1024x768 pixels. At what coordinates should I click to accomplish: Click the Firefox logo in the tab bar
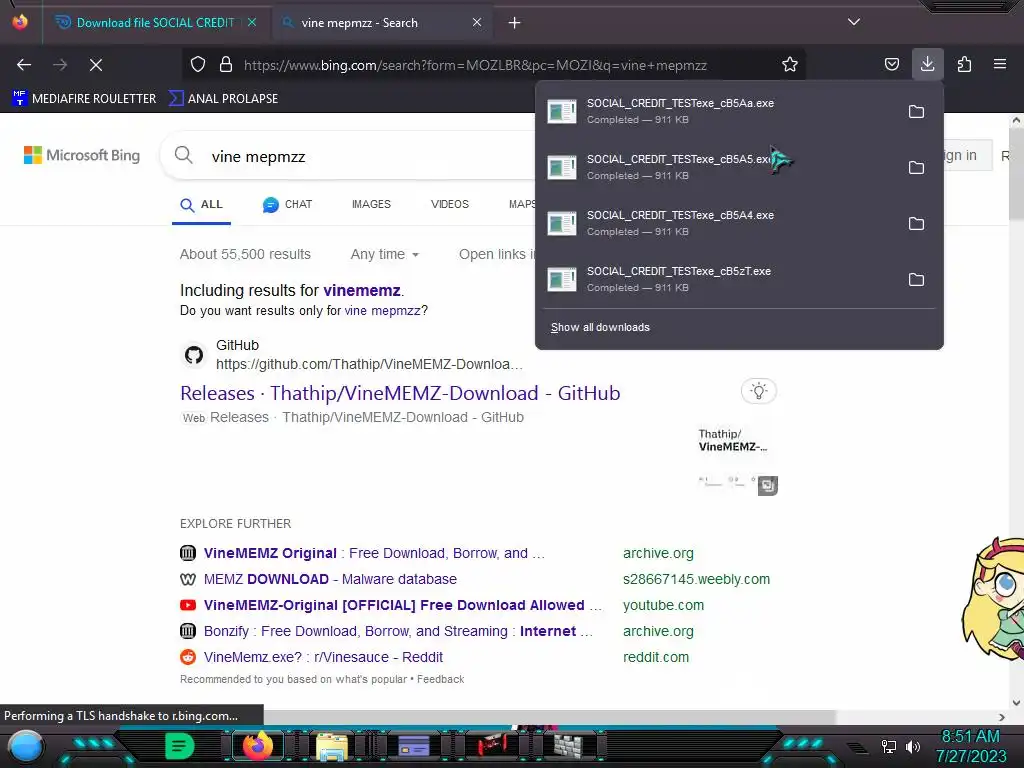(20, 22)
